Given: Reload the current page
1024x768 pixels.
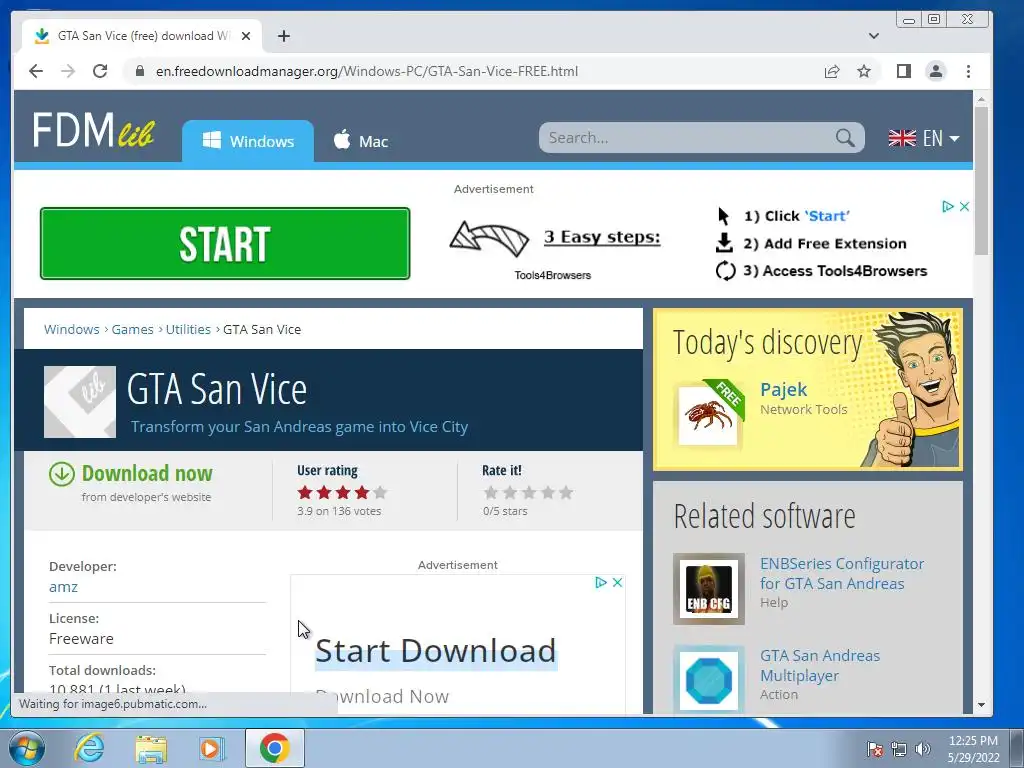Looking at the screenshot, I should click(x=100, y=71).
